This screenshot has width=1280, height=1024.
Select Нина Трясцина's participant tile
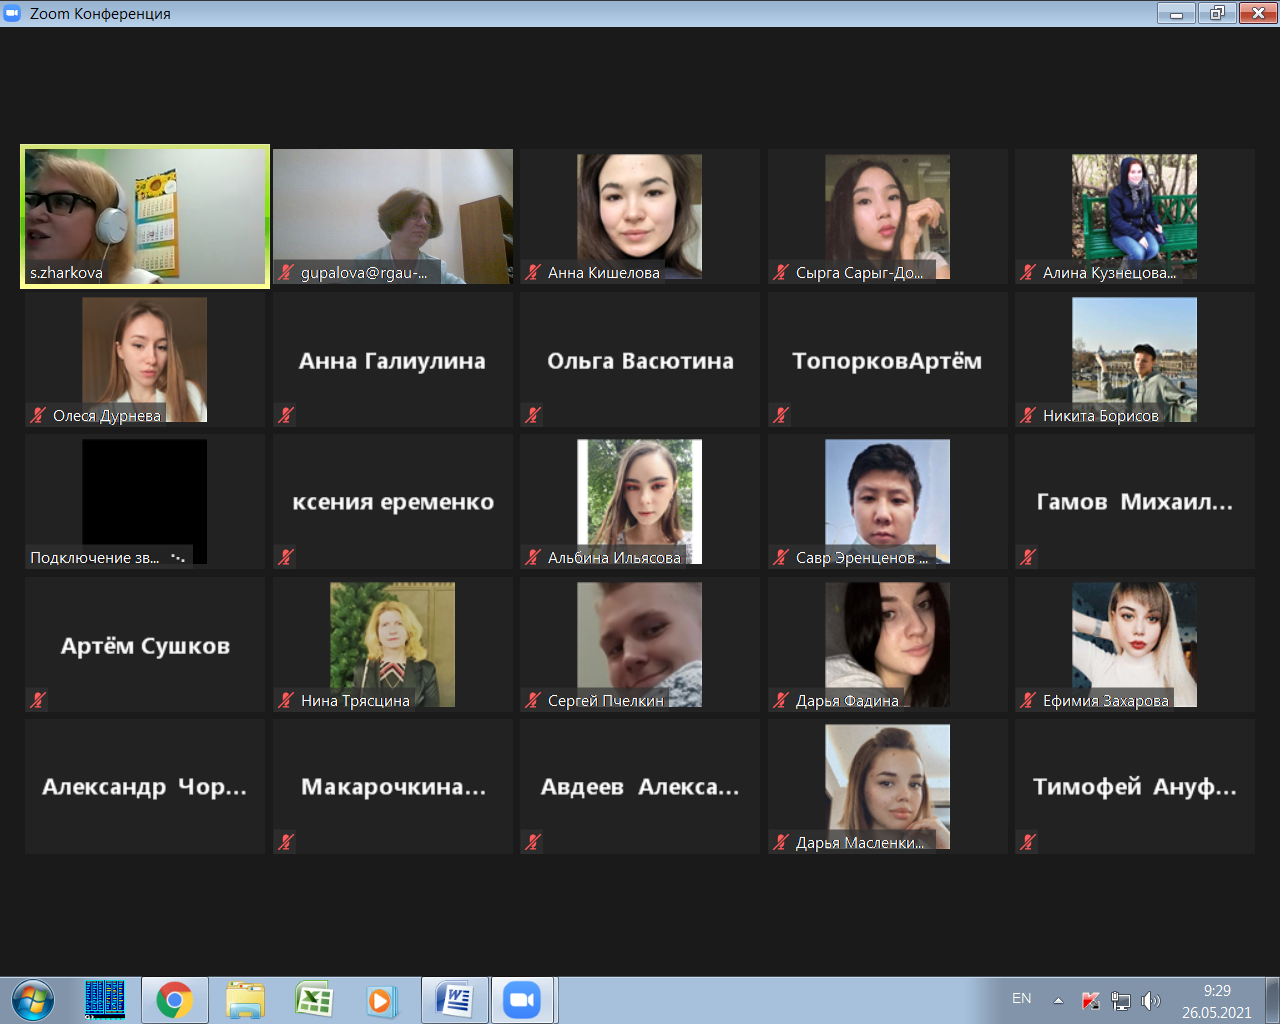point(392,644)
